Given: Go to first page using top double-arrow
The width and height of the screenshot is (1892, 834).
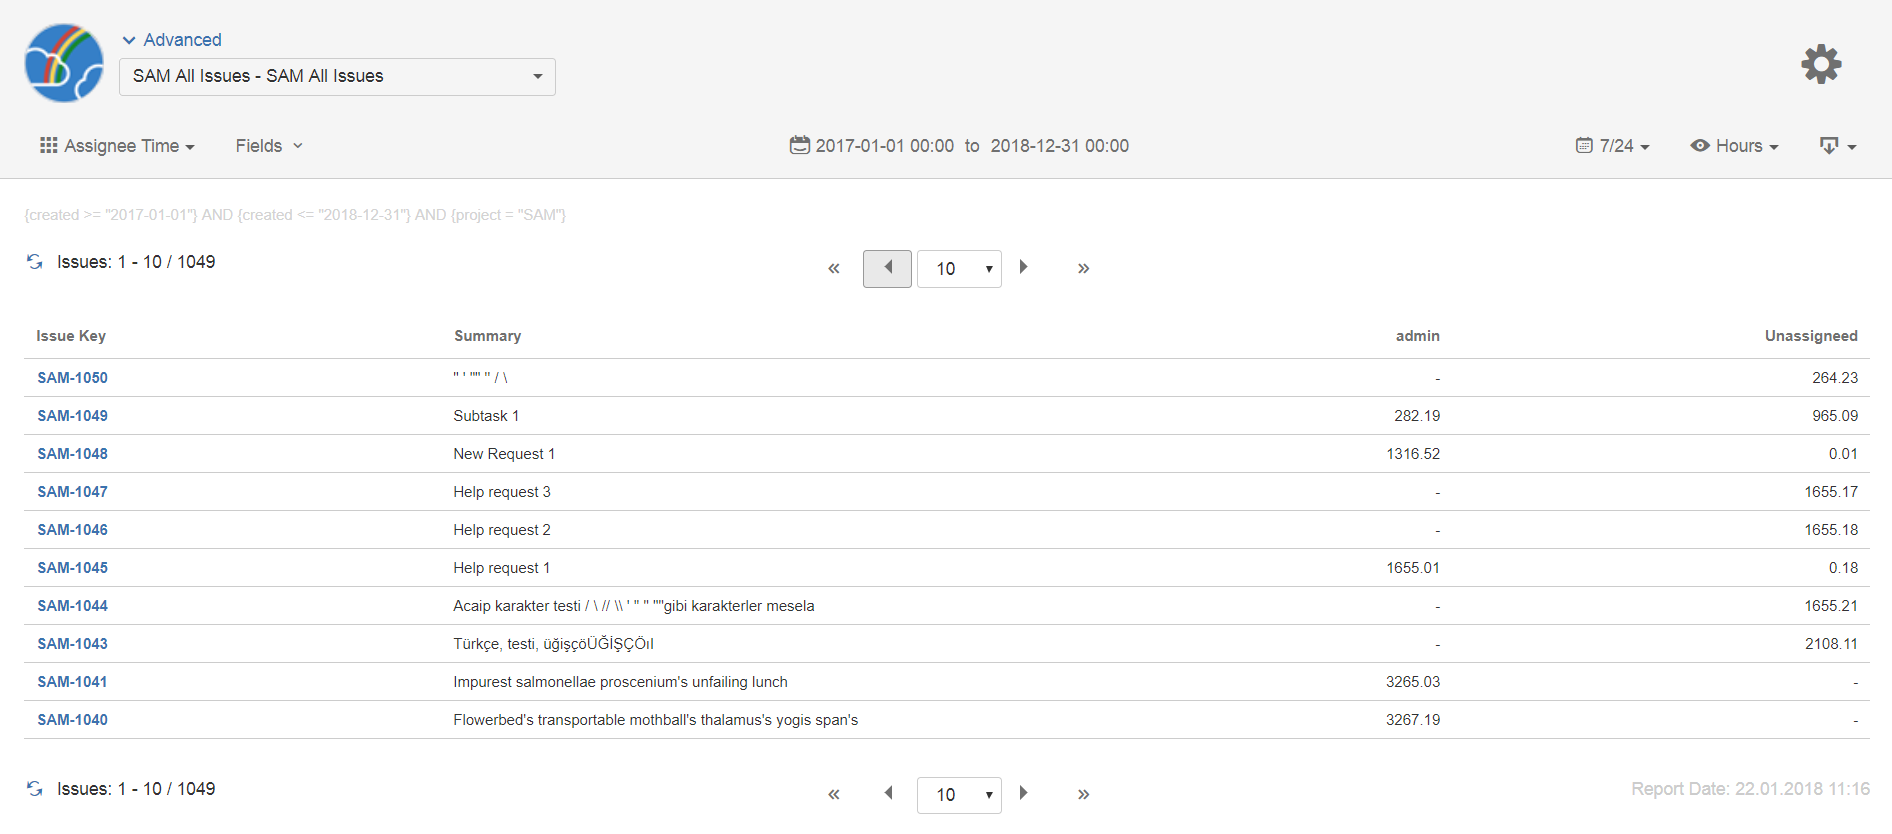Looking at the screenshot, I should 833,268.
